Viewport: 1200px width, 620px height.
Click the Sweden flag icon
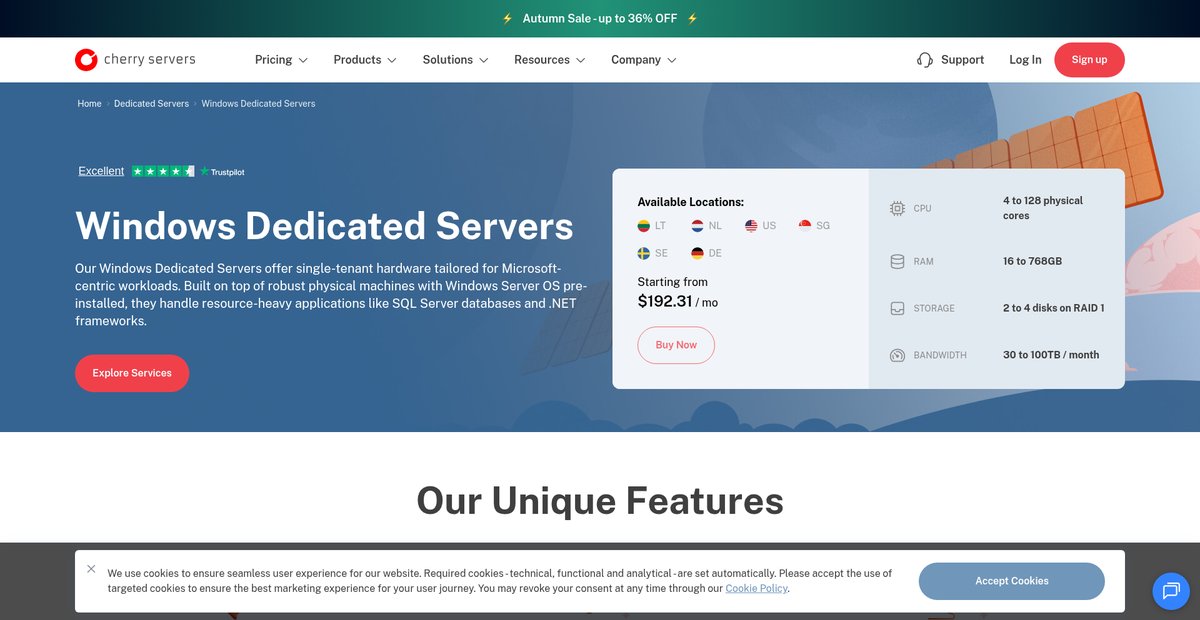tap(645, 253)
